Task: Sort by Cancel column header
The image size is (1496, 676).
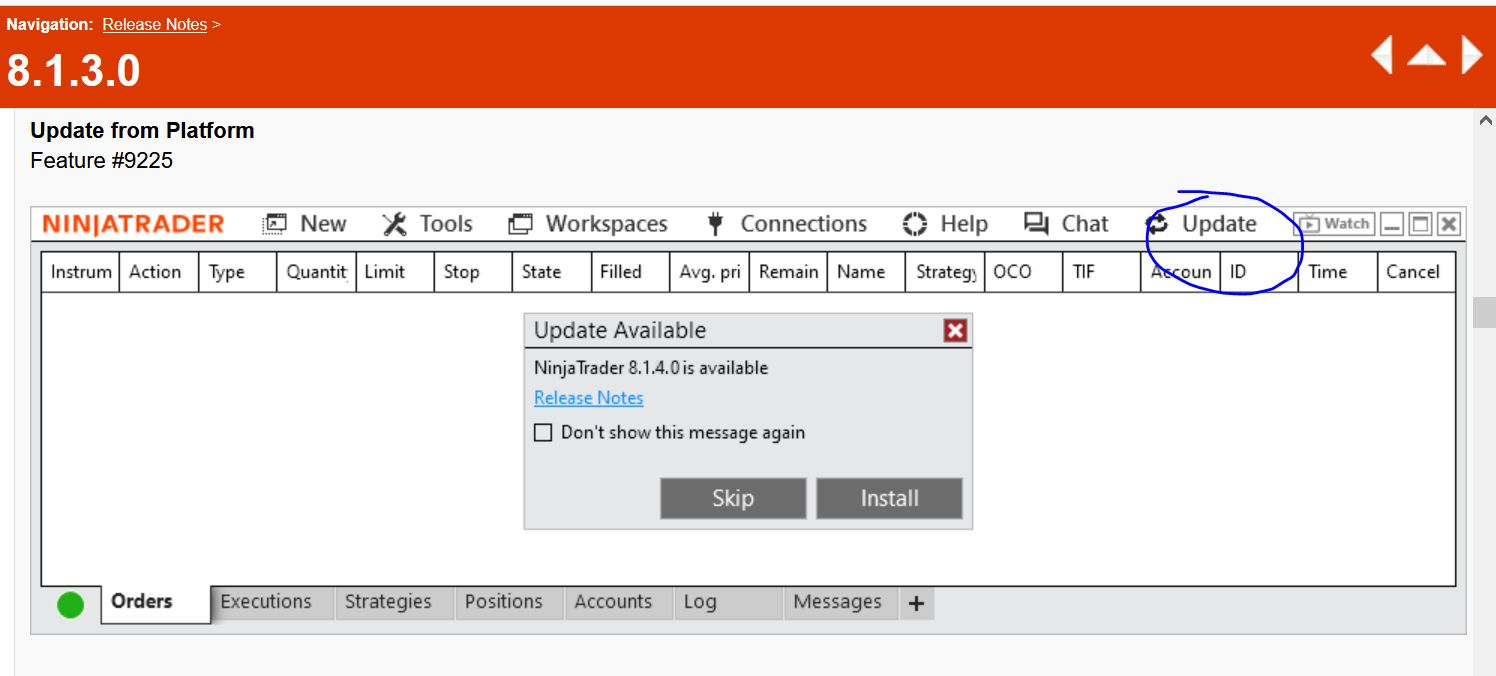Action: [x=1415, y=272]
